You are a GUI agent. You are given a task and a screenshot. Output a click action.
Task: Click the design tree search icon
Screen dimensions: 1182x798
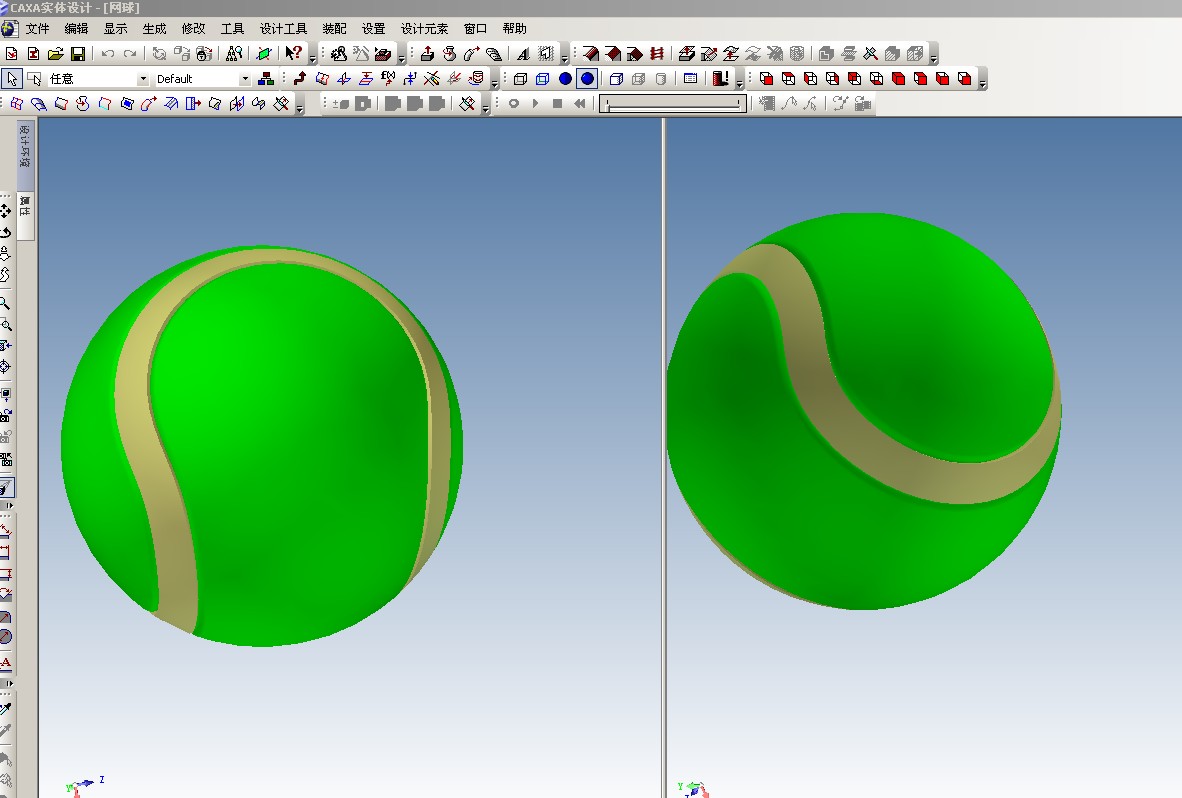234,54
